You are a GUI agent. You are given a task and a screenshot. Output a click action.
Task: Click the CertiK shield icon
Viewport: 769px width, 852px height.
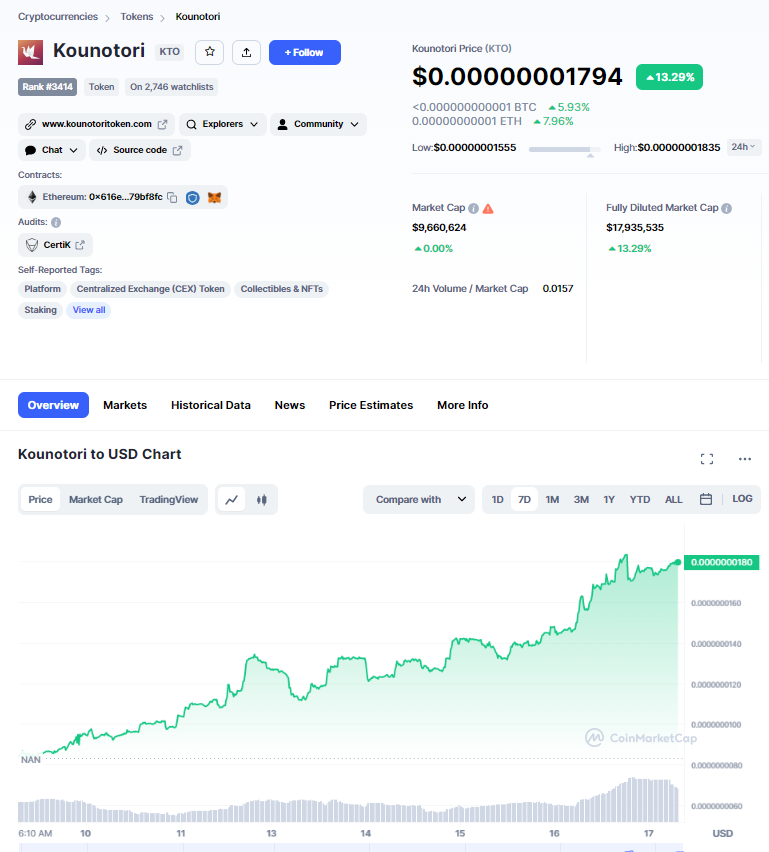[x=32, y=245]
